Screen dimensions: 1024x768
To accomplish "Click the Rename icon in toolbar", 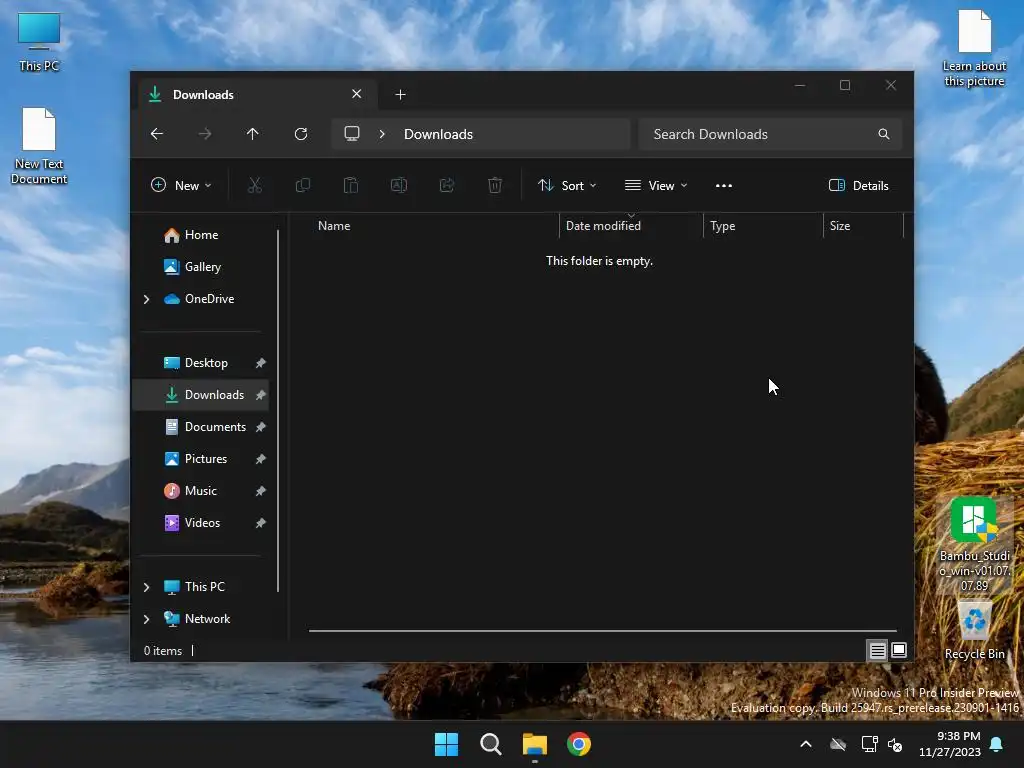I will tap(399, 185).
